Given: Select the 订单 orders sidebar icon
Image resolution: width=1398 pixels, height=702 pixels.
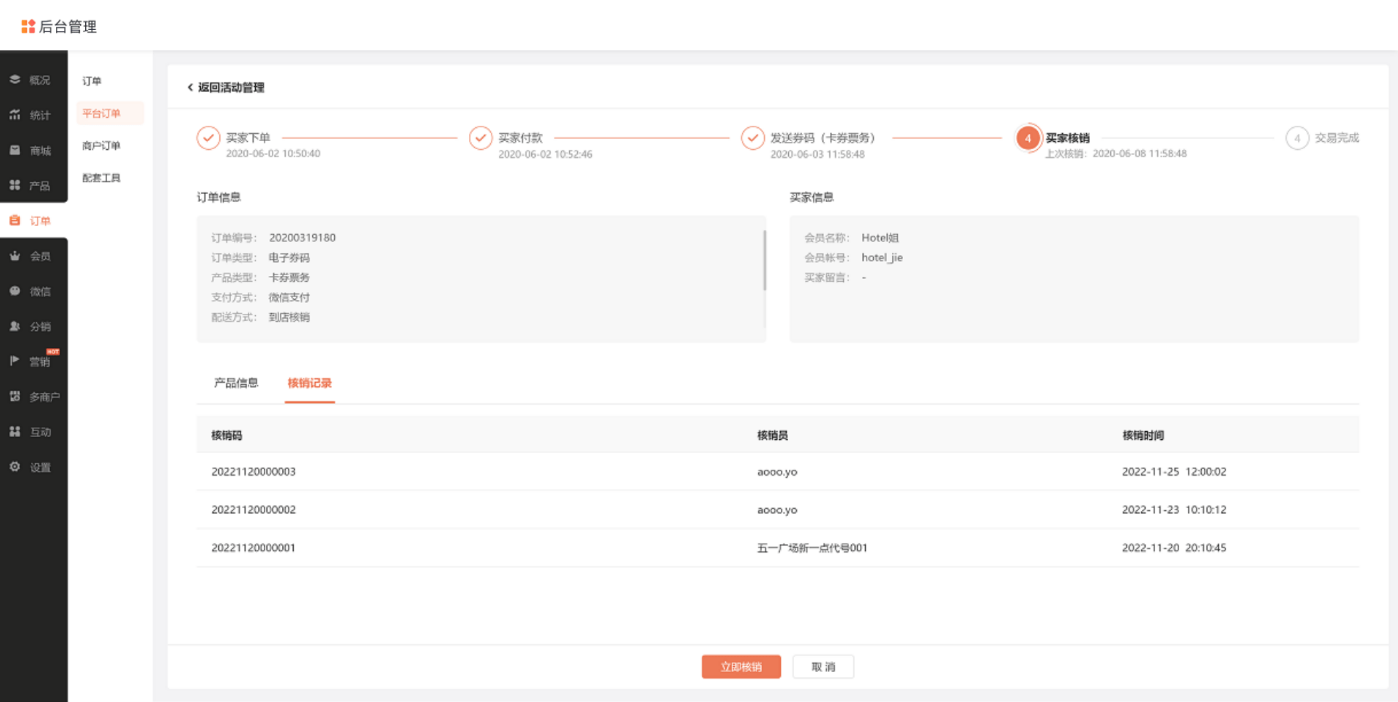Looking at the screenshot, I should pos(15,220).
